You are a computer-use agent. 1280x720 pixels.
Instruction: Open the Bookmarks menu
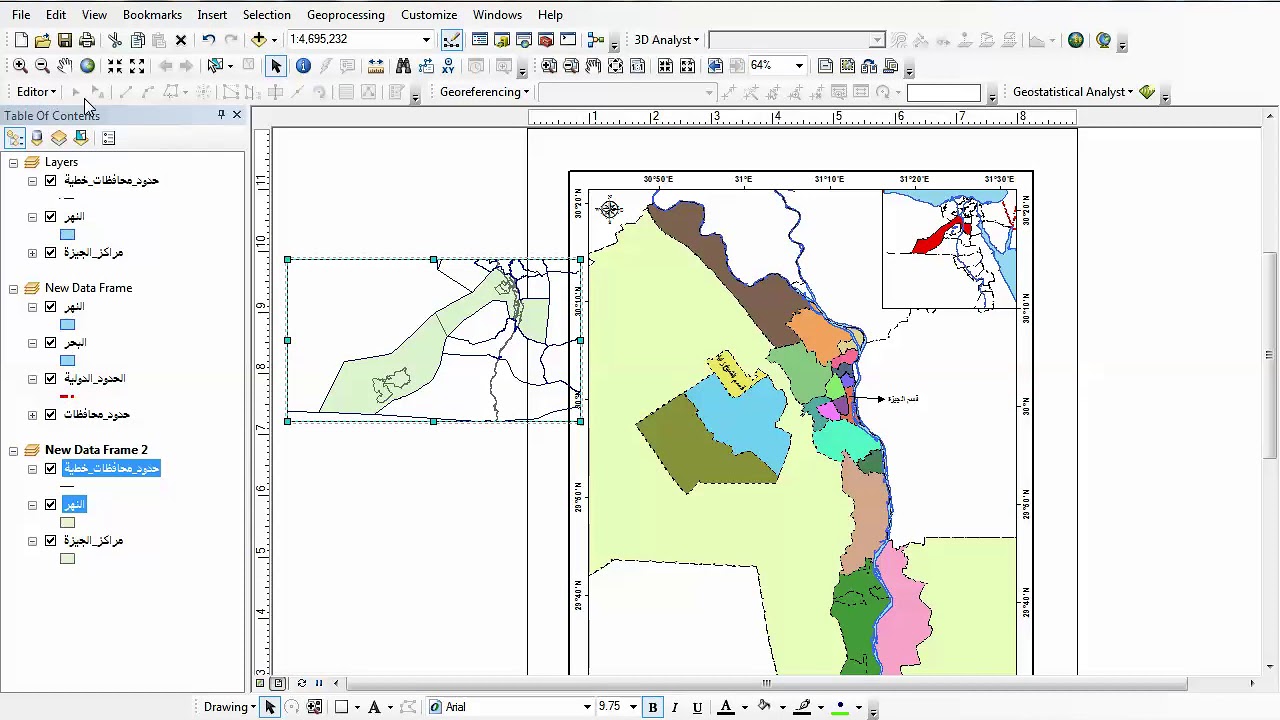[x=152, y=15]
